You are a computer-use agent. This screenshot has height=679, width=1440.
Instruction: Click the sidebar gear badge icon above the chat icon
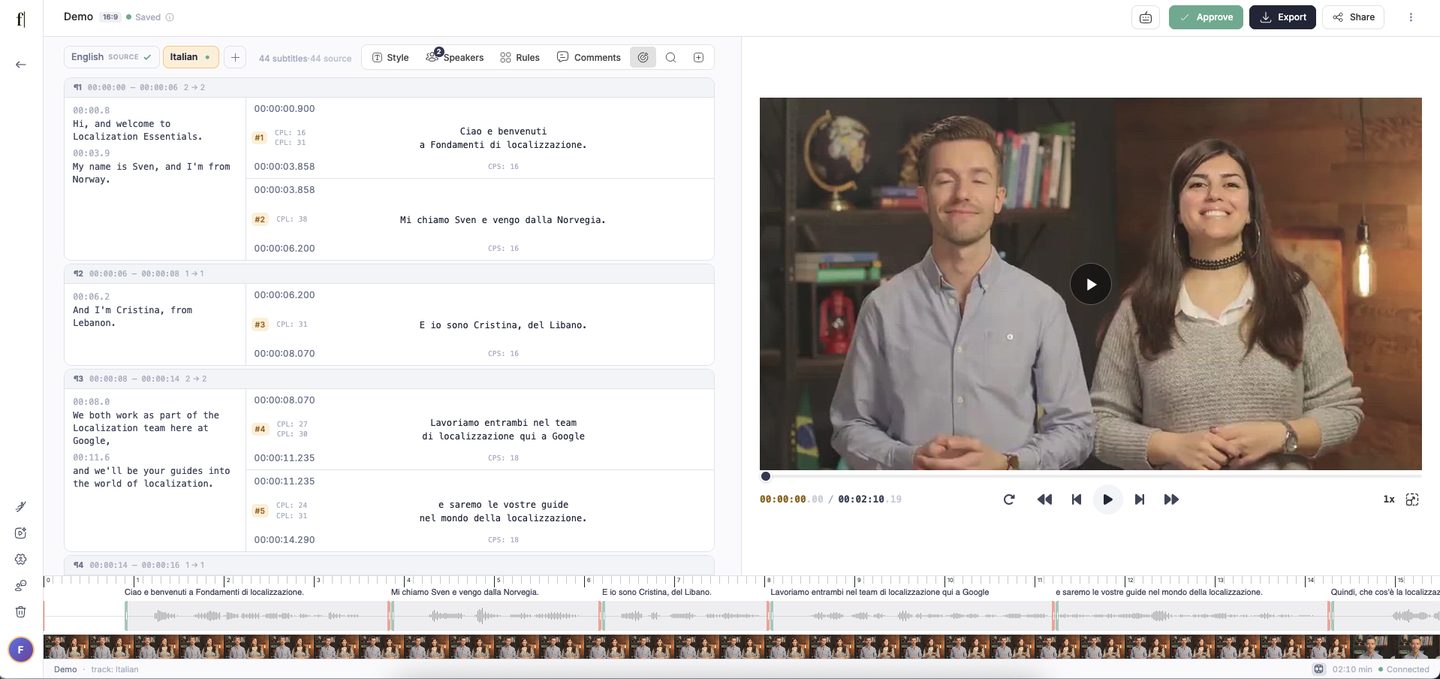(21, 559)
